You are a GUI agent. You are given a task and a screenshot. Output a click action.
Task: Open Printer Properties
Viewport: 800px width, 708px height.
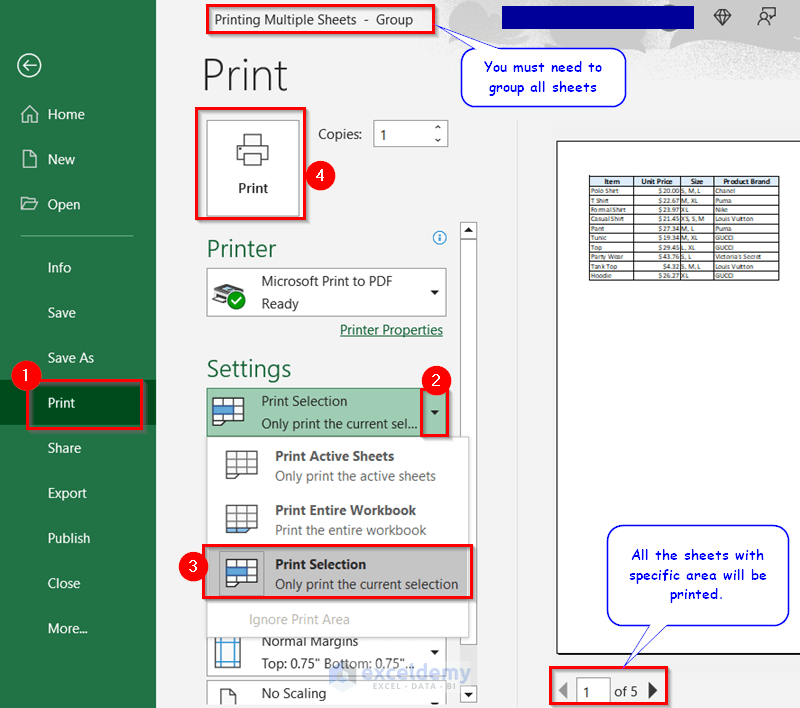(x=391, y=329)
